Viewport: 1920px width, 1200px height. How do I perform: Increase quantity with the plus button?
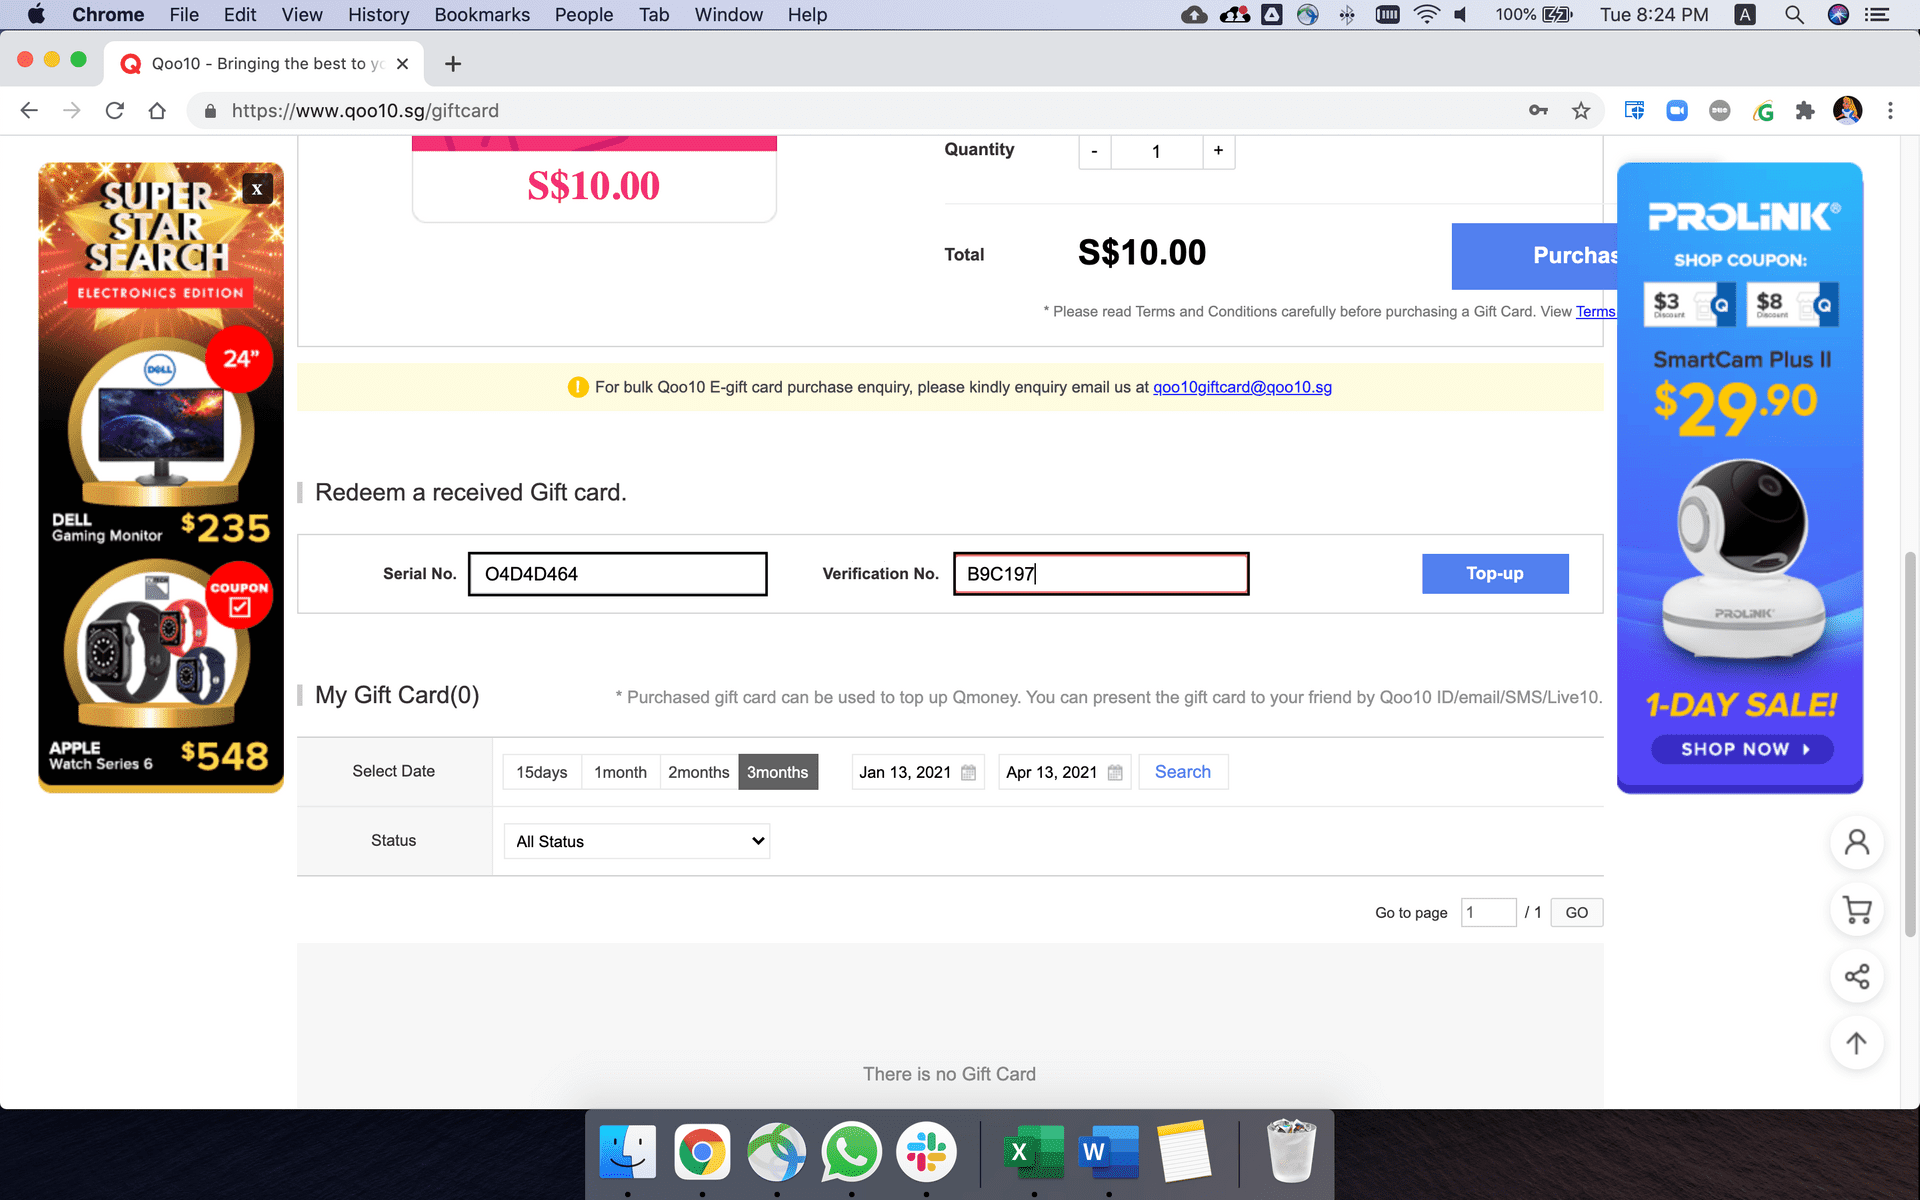click(x=1218, y=151)
